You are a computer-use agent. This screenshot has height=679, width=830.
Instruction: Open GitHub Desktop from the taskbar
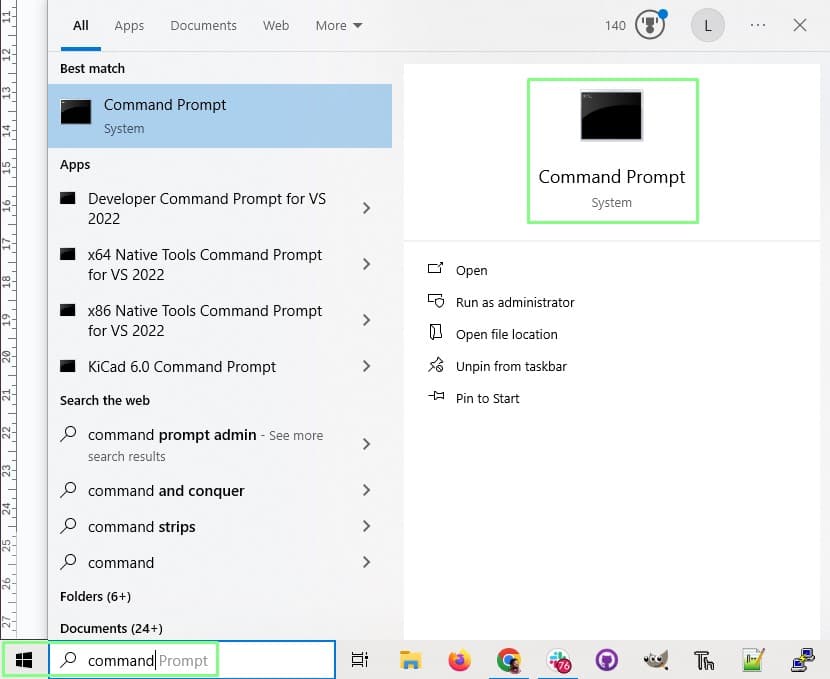click(x=607, y=660)
